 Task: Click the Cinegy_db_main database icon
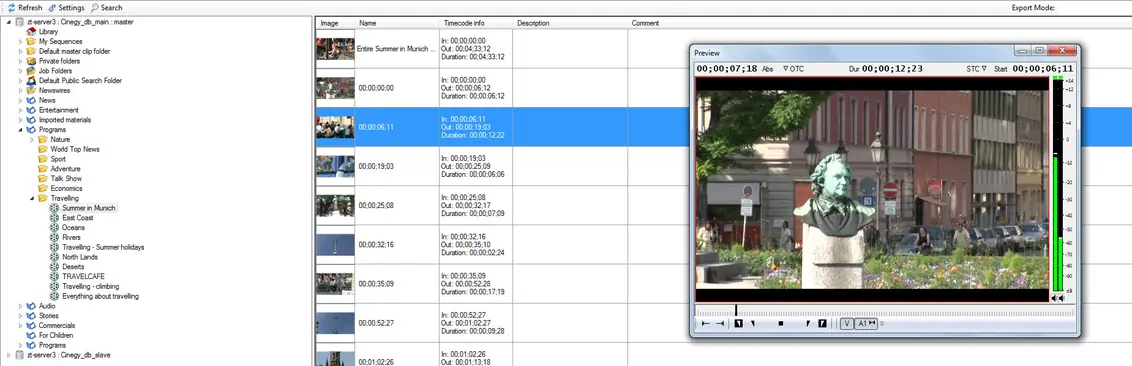pos(19,22)
